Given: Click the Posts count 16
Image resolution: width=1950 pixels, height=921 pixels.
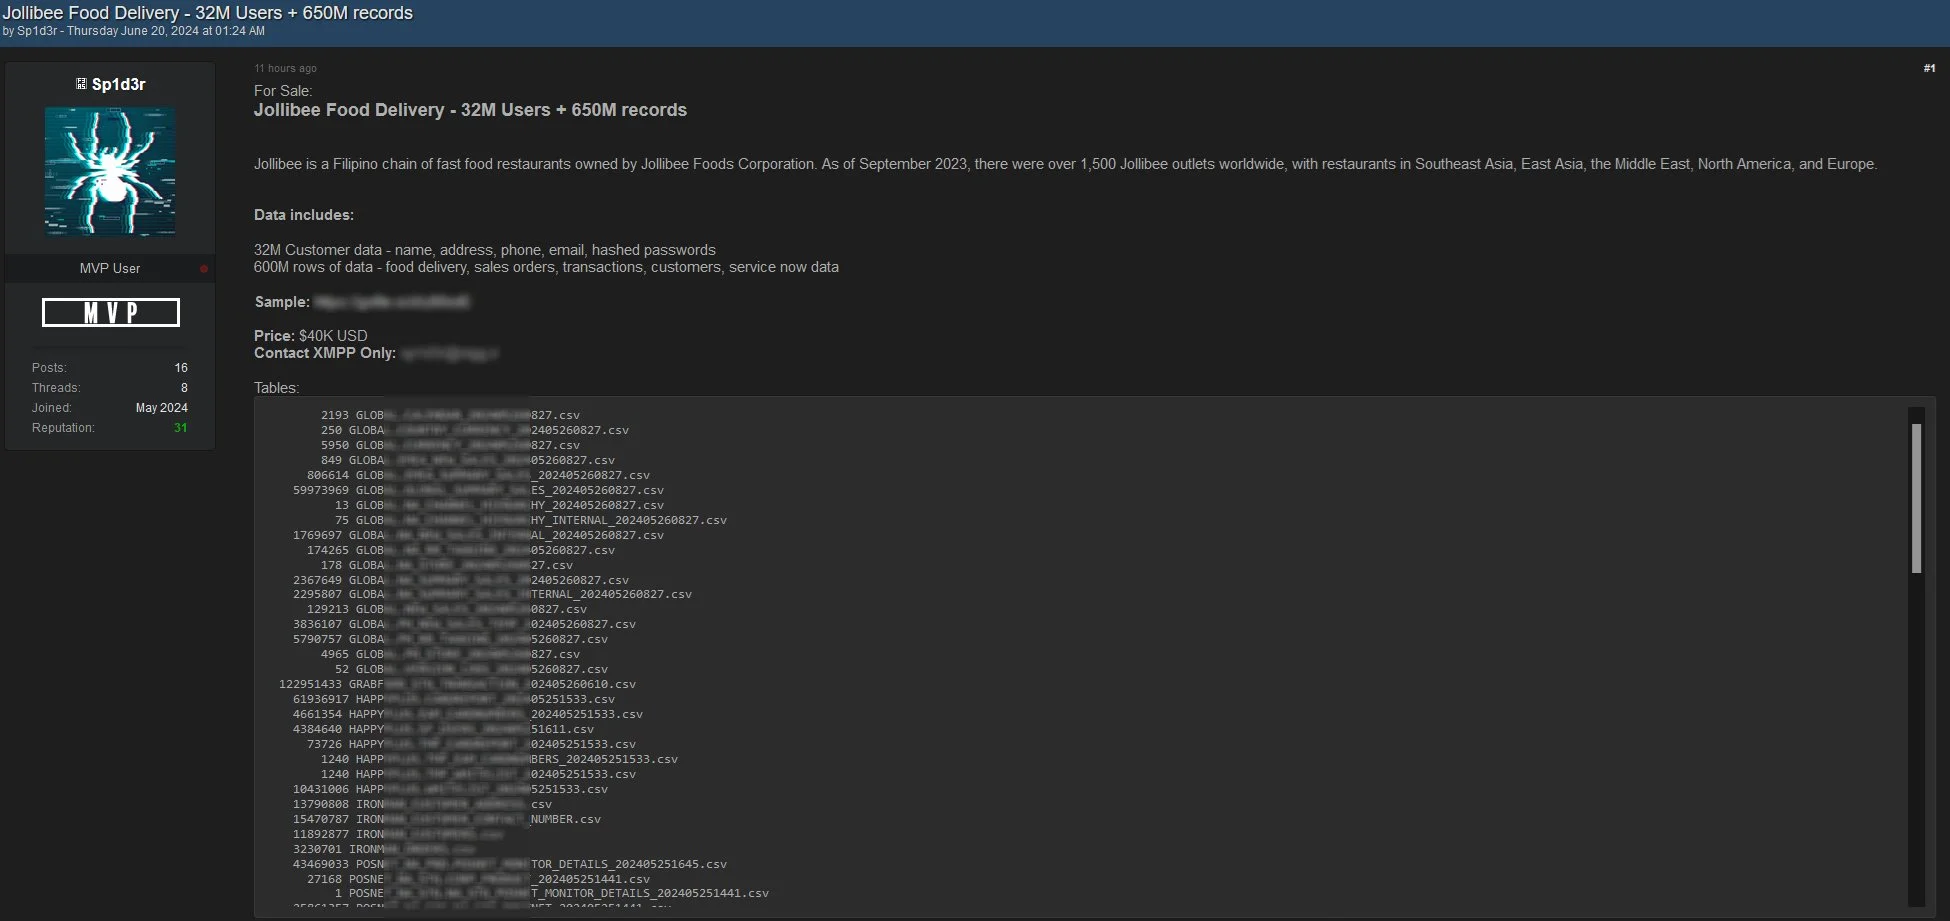Looking at the screenshot, I should pyautogui.click(x=181, y=368).
